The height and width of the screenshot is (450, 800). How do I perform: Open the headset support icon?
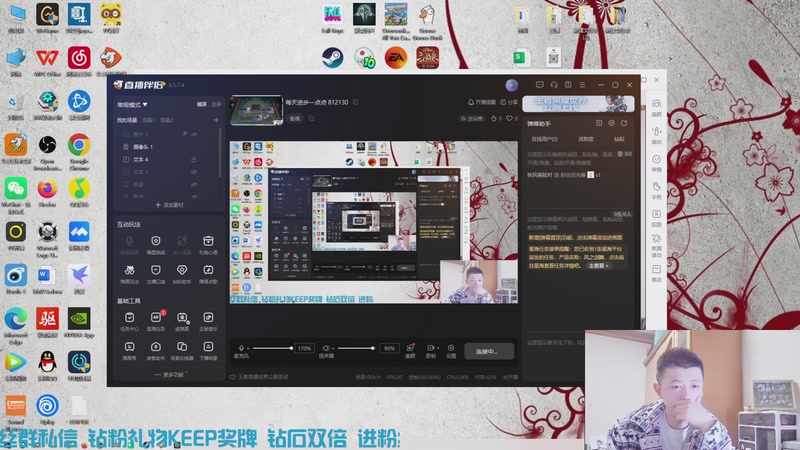(x=554, y=85)
